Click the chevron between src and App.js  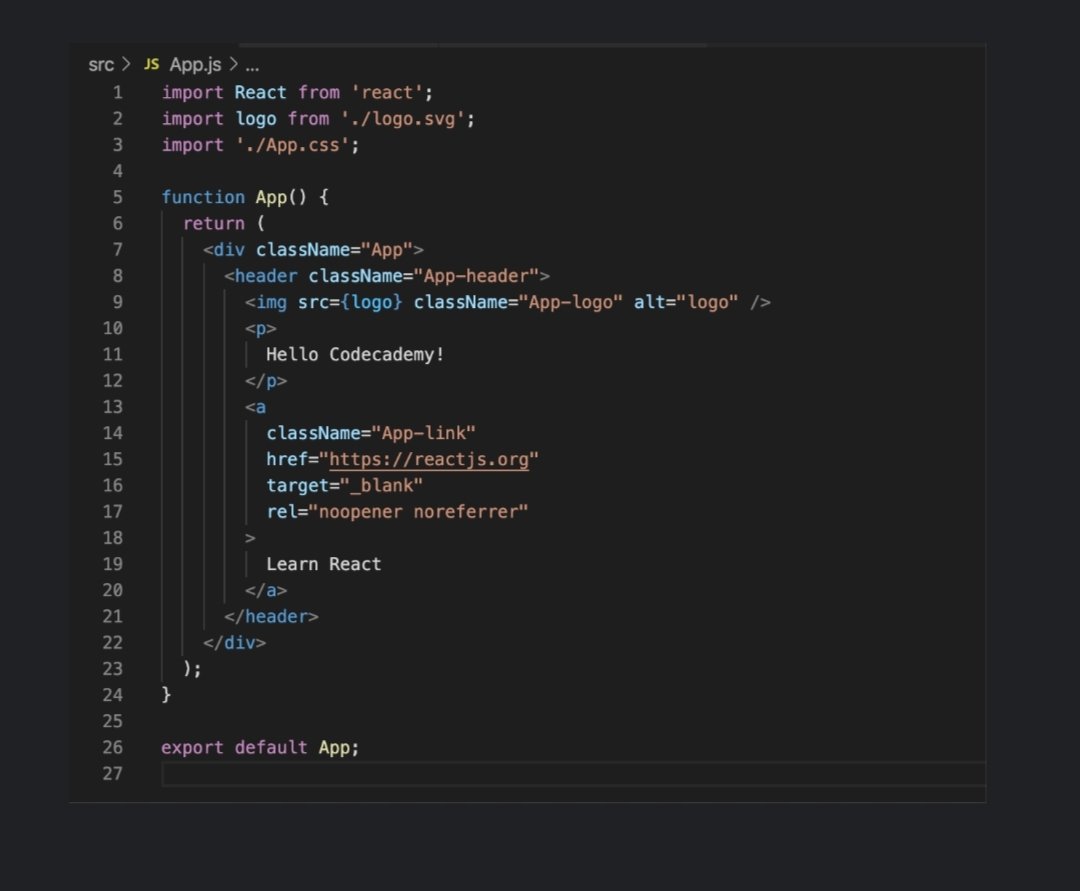tap(124, 64)
